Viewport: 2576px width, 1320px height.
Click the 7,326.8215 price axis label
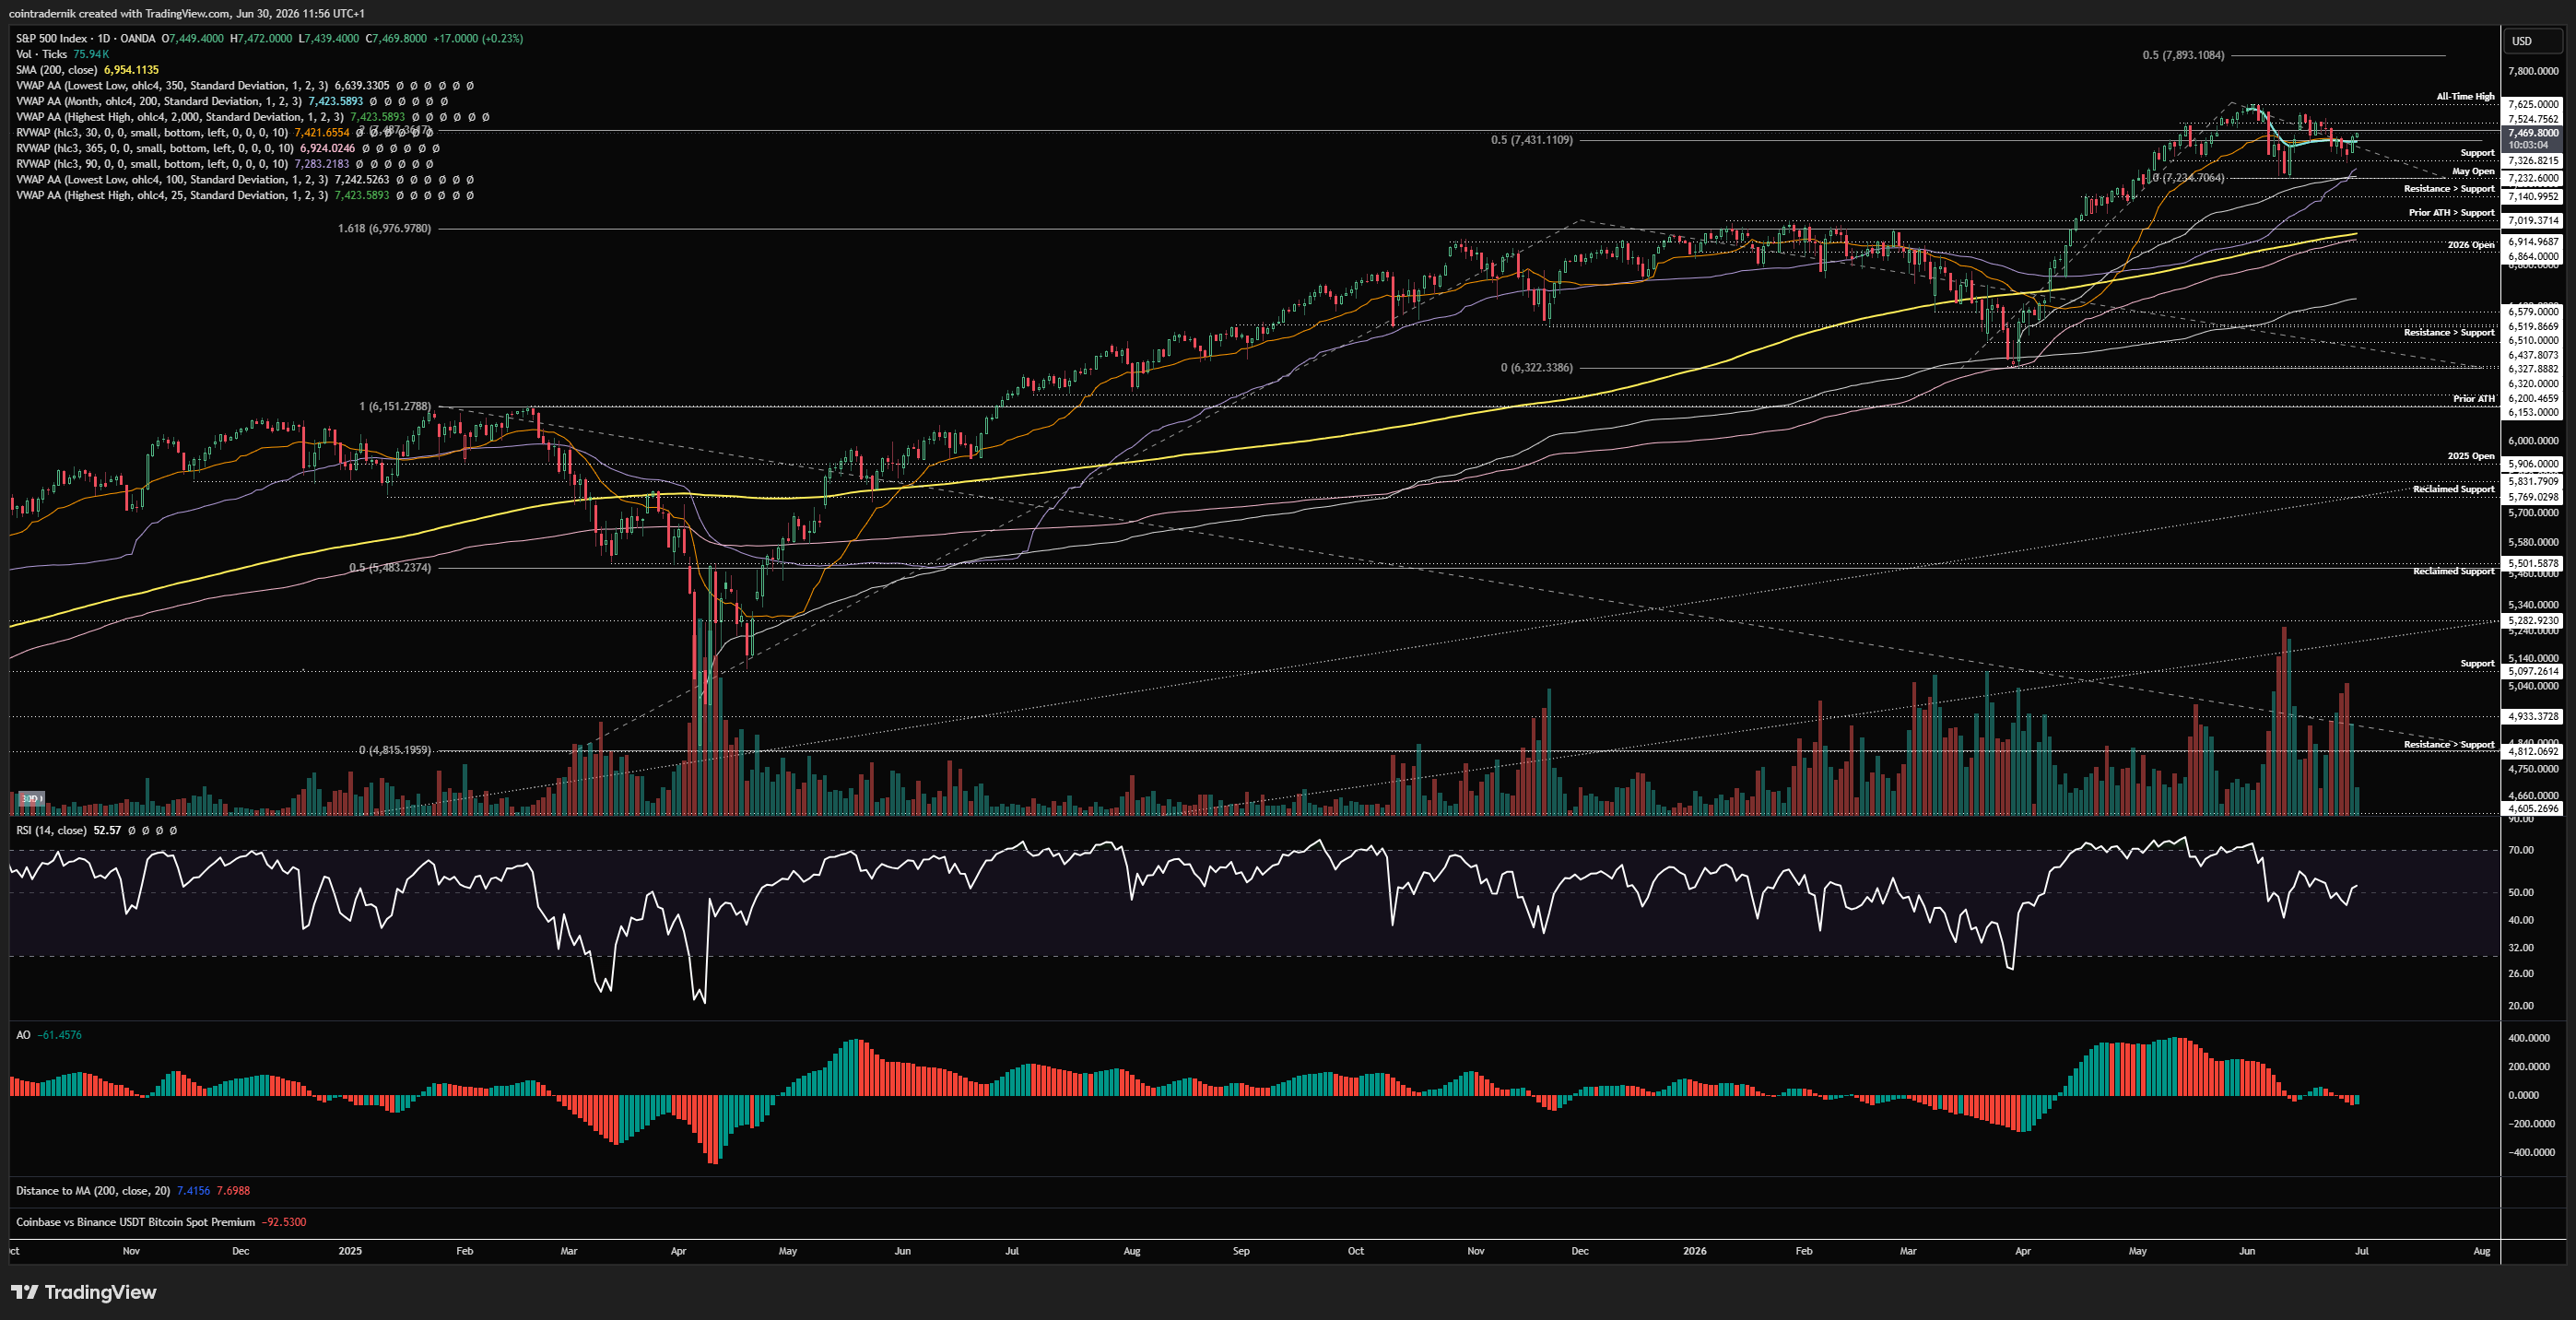coord(2533,161)
